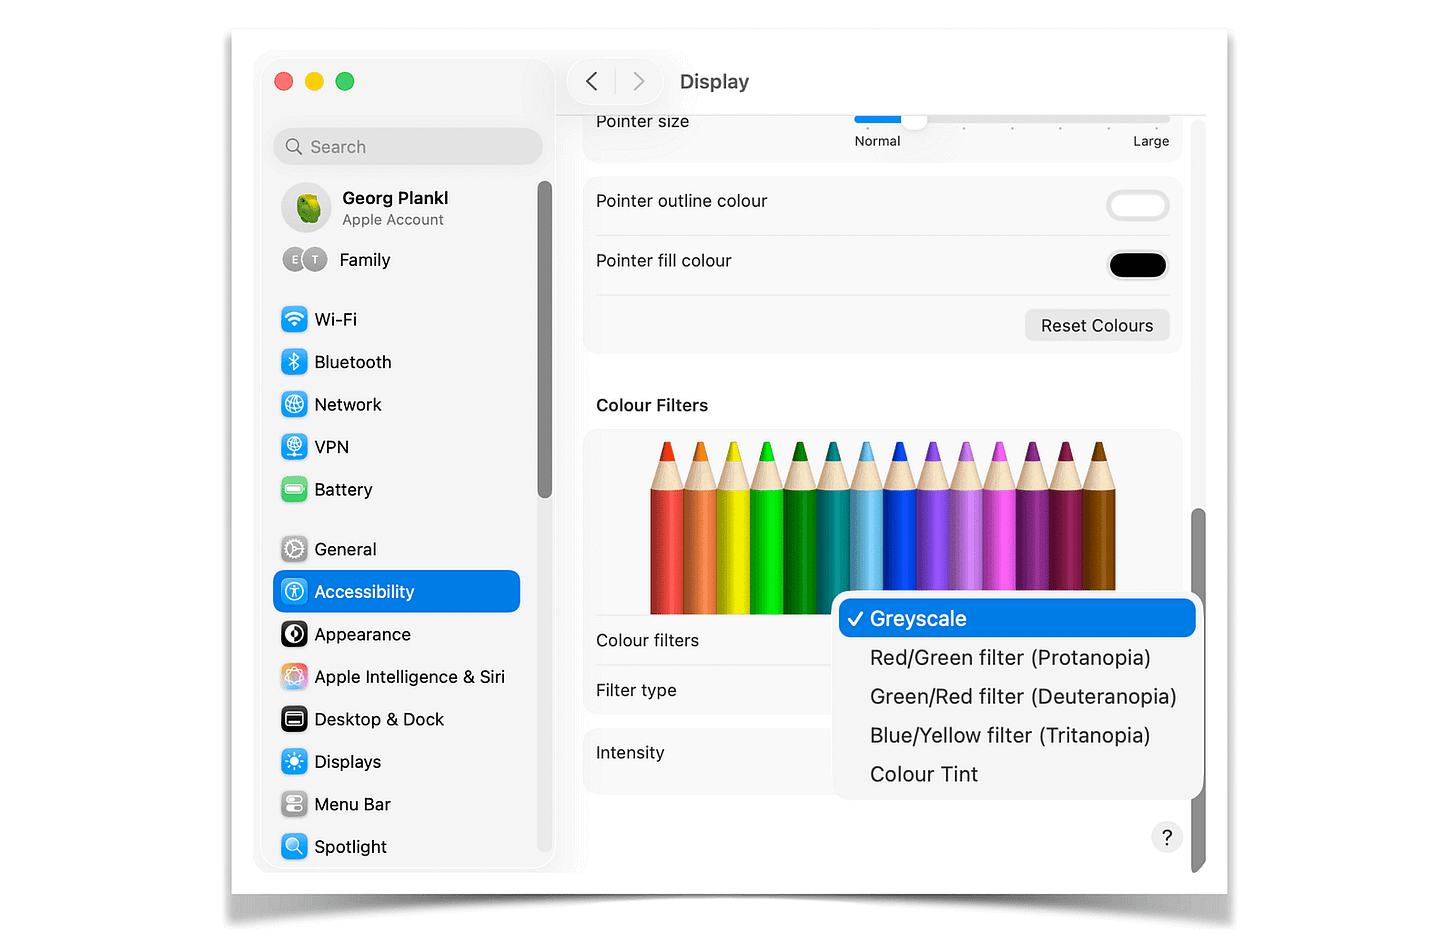The image size is (1456, 944).
Task: Click the Normal pointer size label
Action: (877, 141)
